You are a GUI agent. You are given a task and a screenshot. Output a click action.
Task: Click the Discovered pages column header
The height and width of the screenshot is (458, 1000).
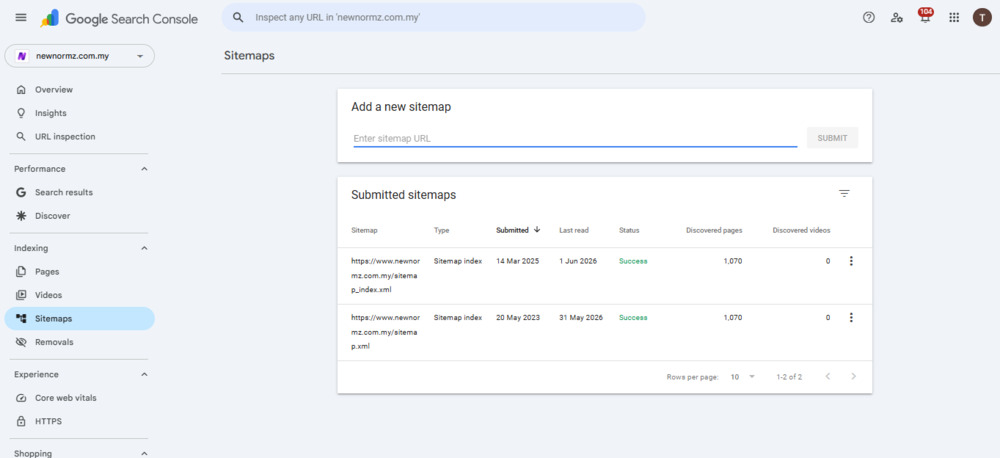tap(714, 230)
